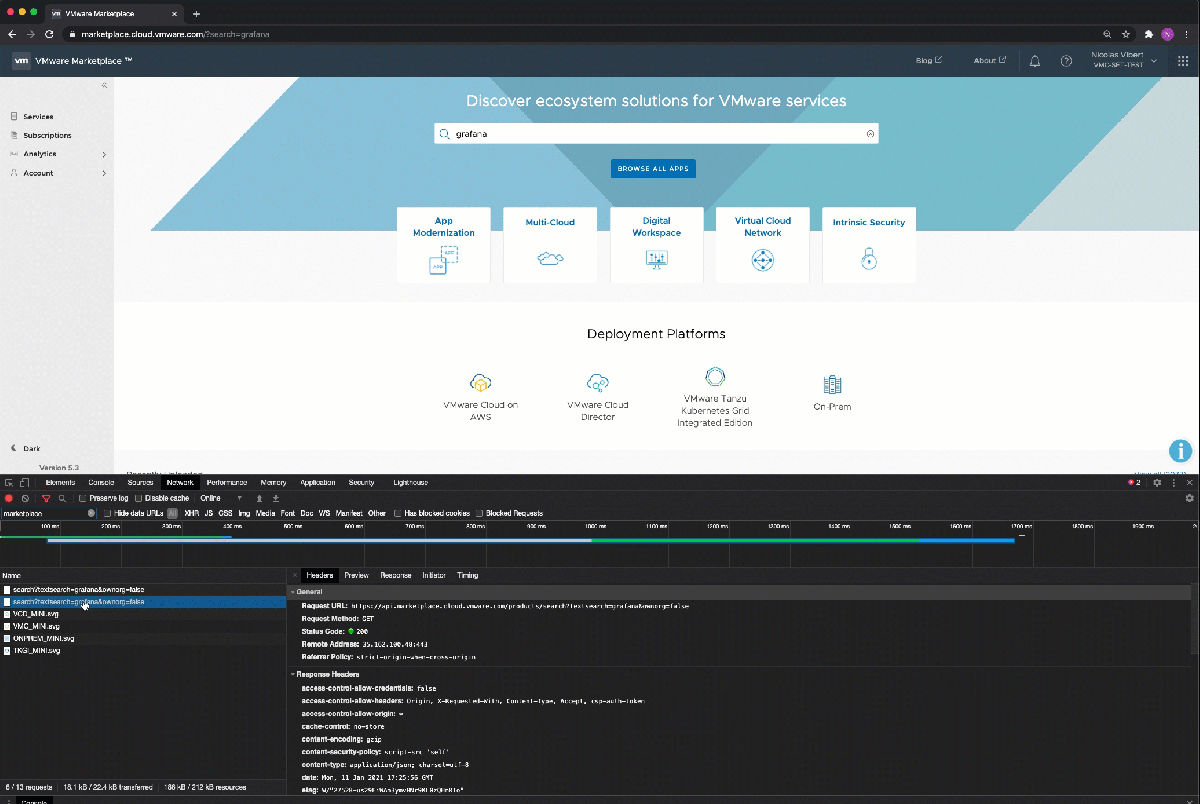
Task: Reload the page in the browser
Action: click(49, 34)
